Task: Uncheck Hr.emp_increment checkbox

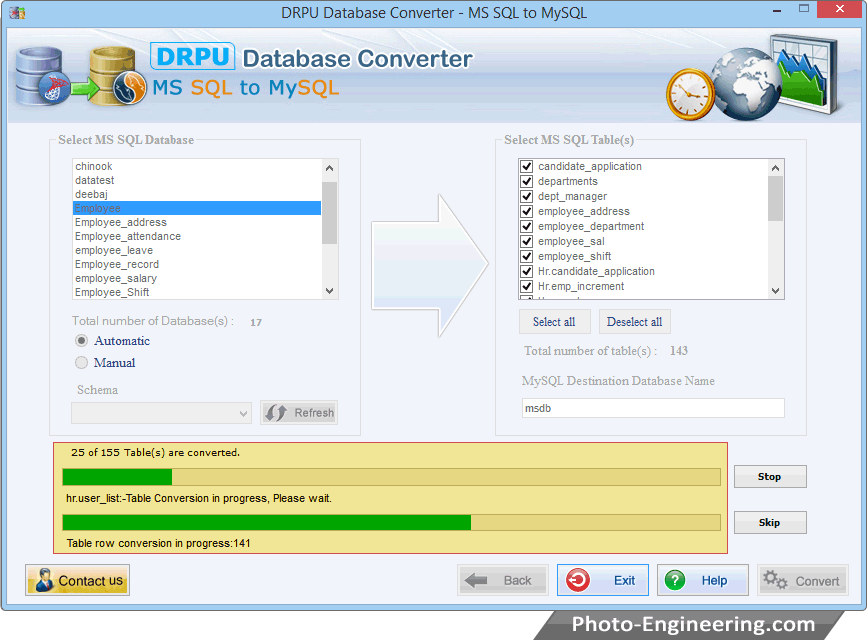Action: 526,286
